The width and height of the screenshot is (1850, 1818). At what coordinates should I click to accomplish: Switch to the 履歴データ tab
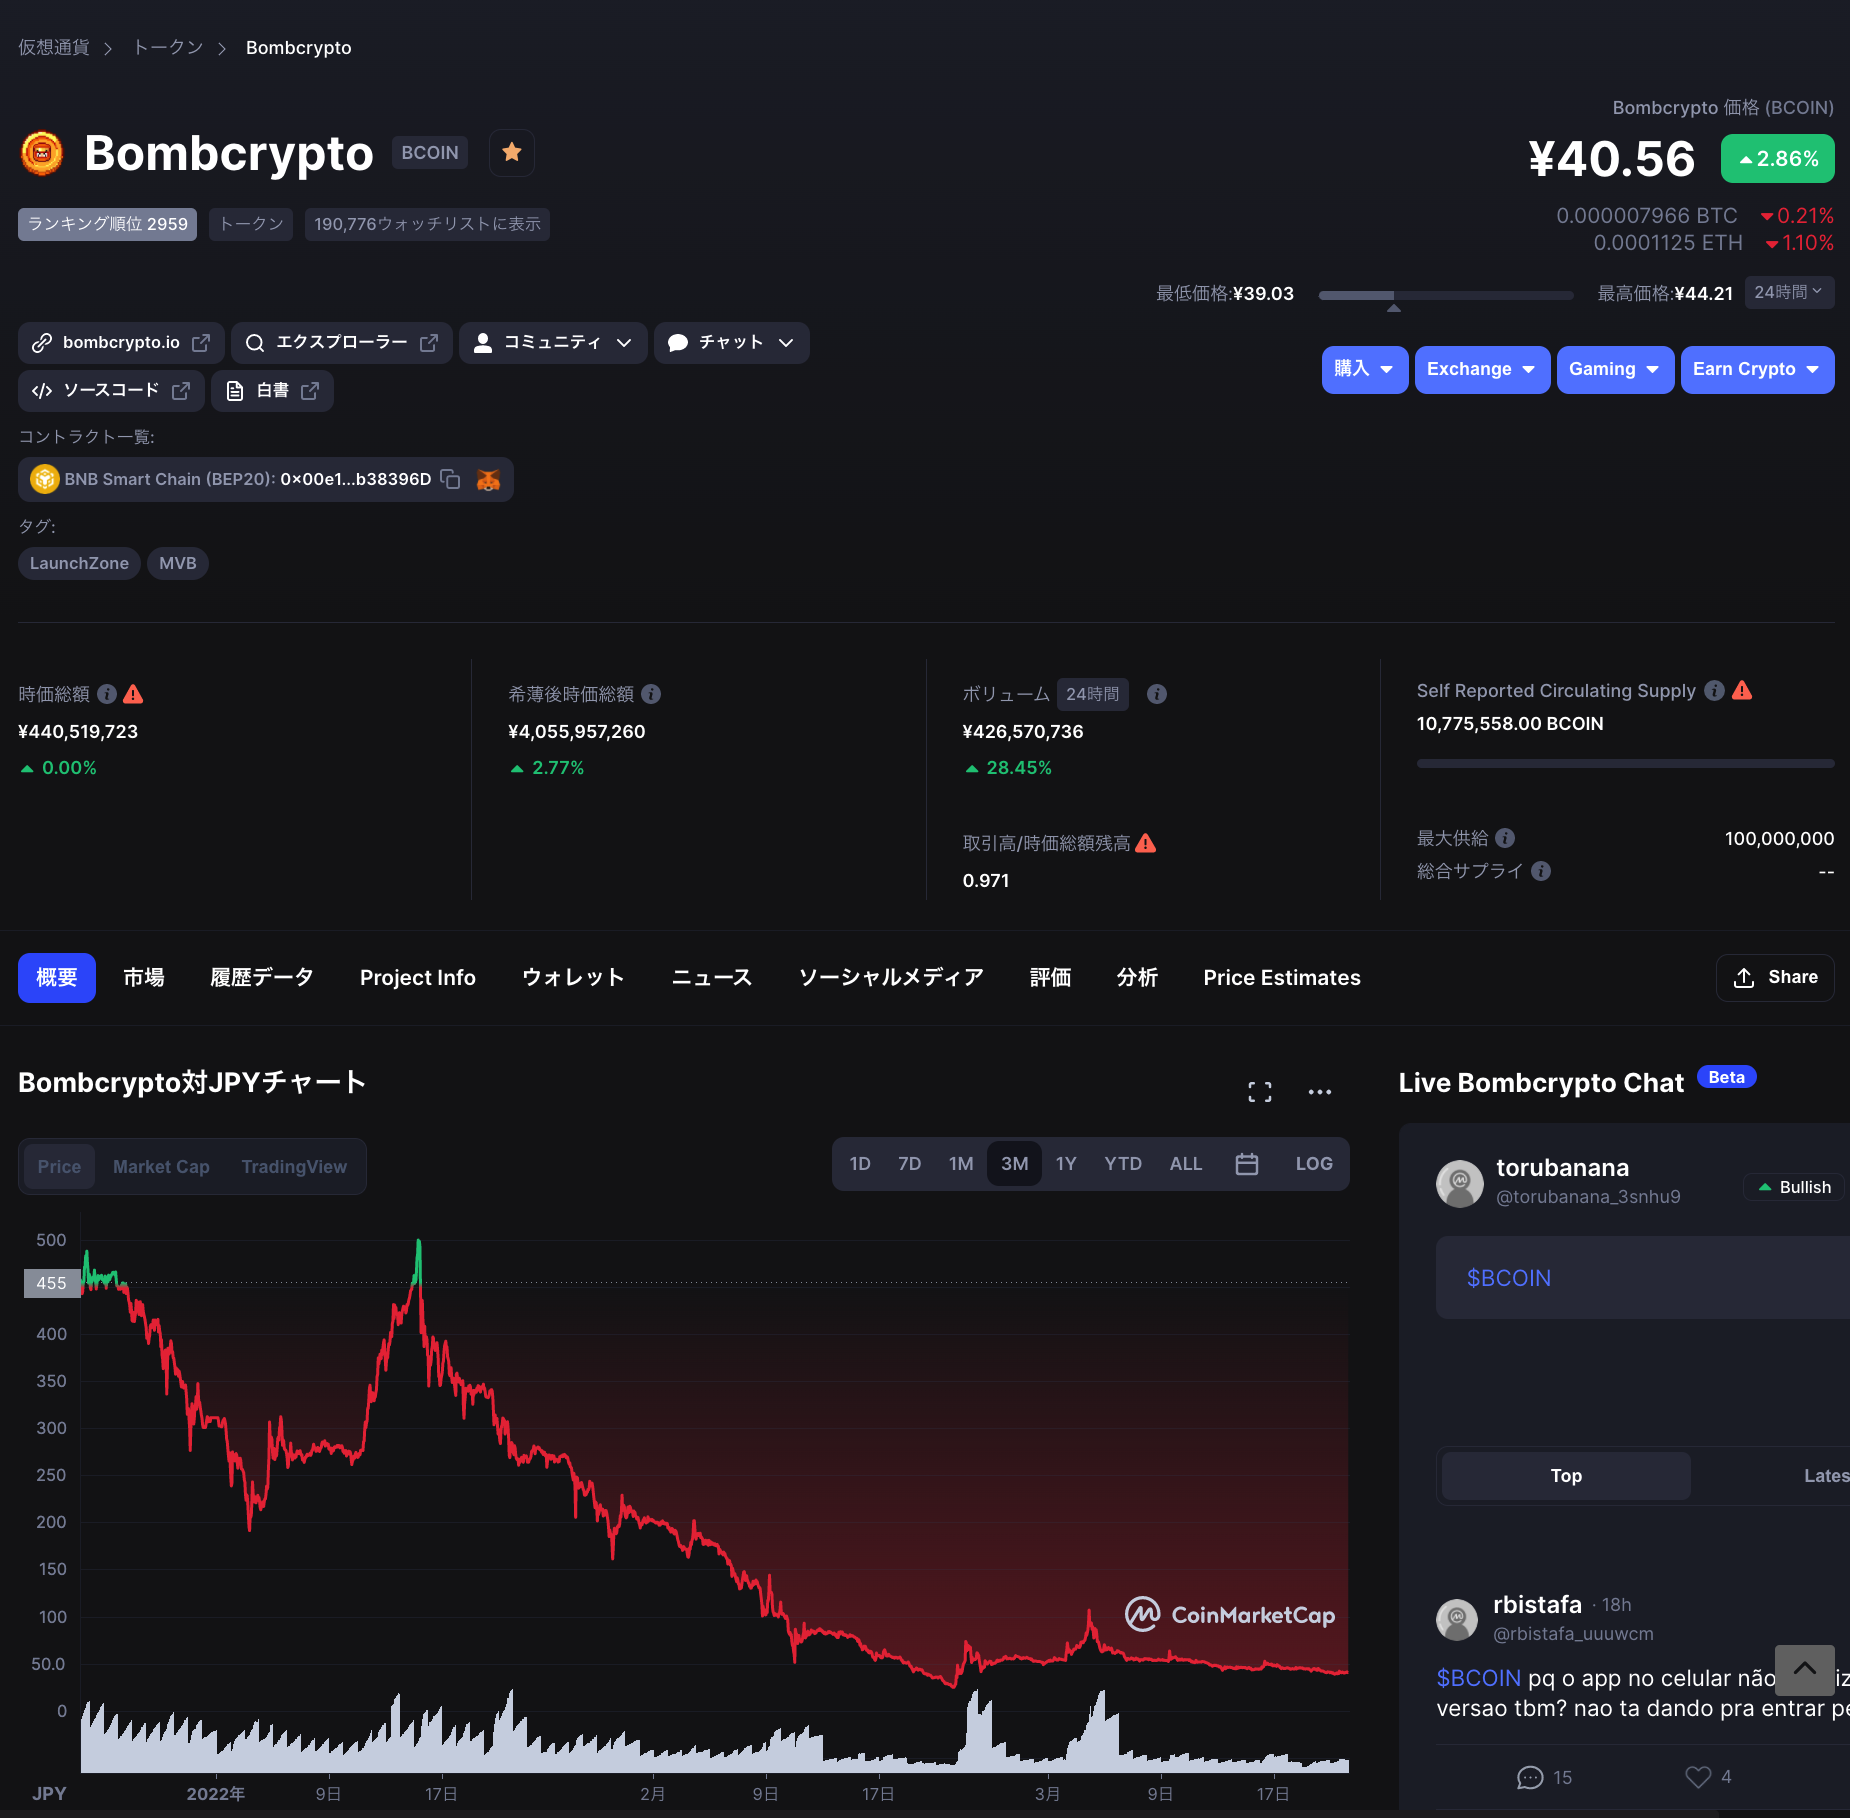coord(262,978)
